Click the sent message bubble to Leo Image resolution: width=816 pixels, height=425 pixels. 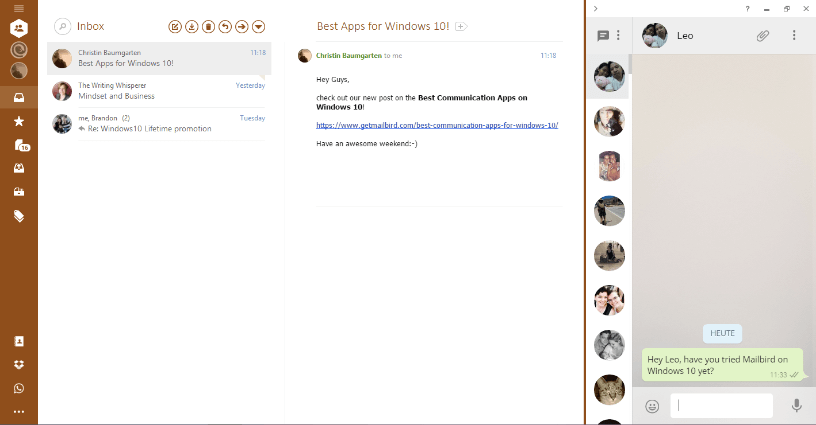[x=722, y=365]
